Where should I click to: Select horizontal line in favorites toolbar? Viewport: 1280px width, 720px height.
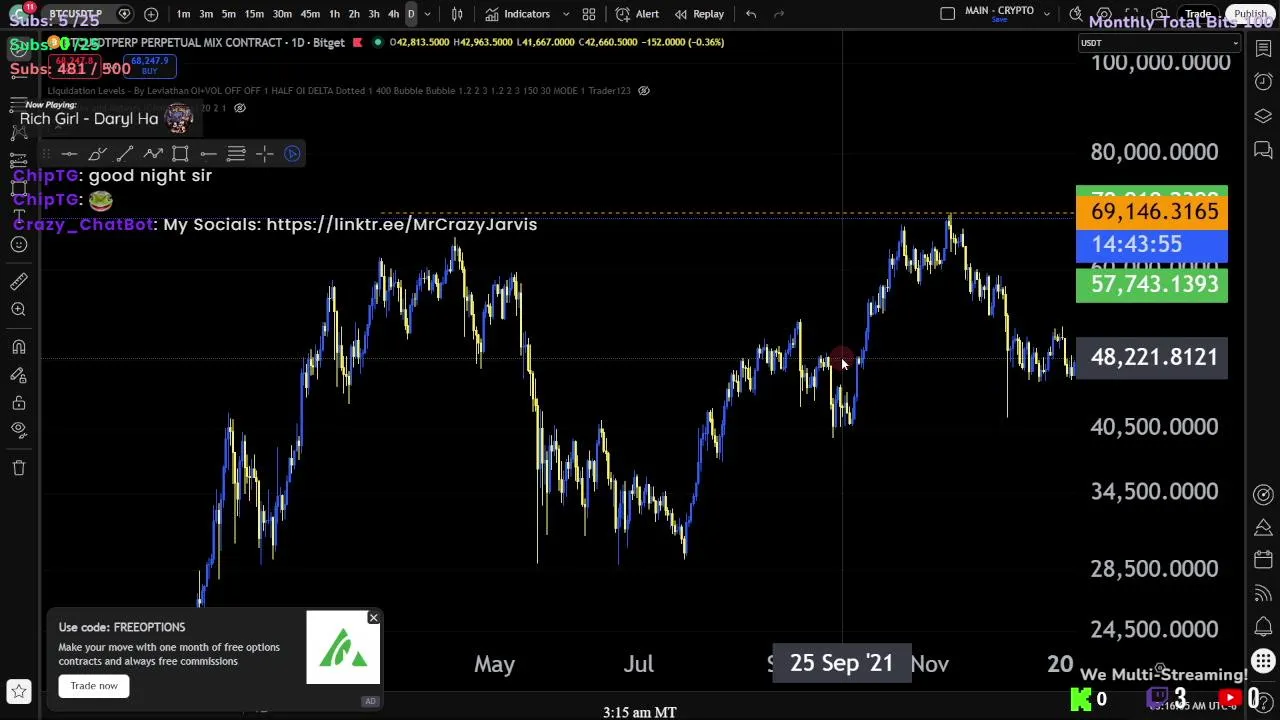[69, 153]
